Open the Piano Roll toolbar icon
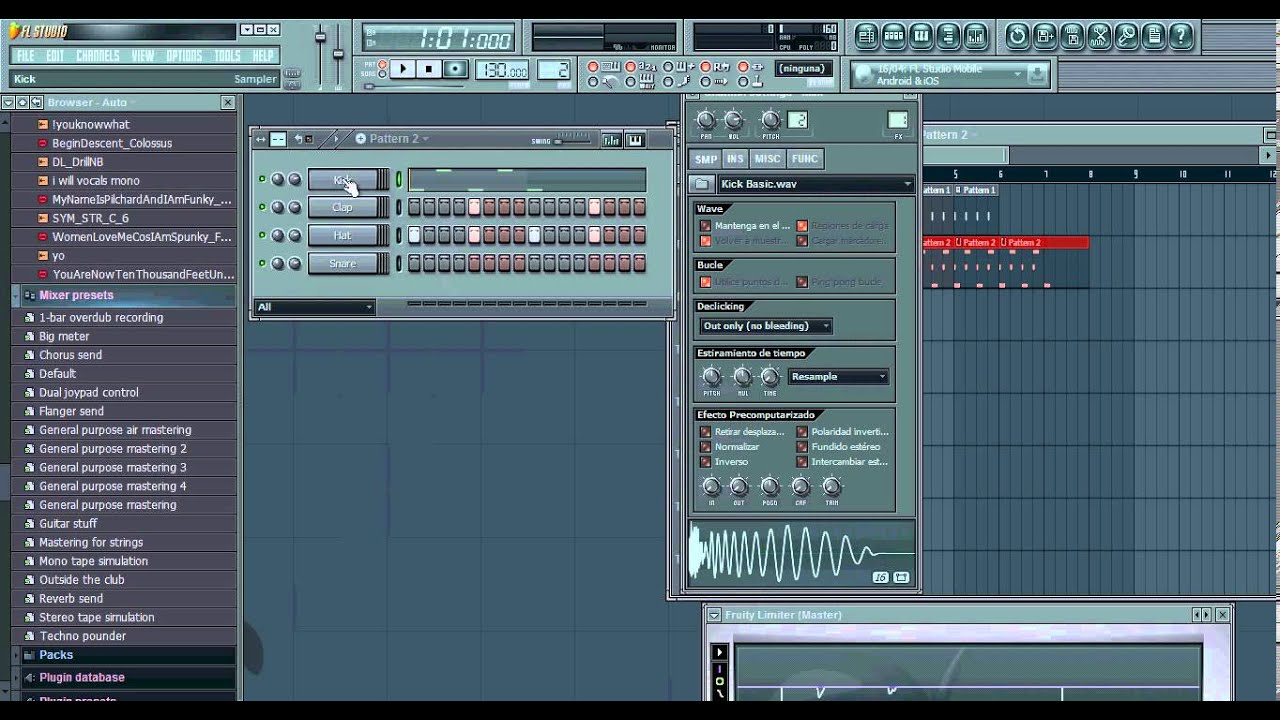1280x720 pixels. 921,37
